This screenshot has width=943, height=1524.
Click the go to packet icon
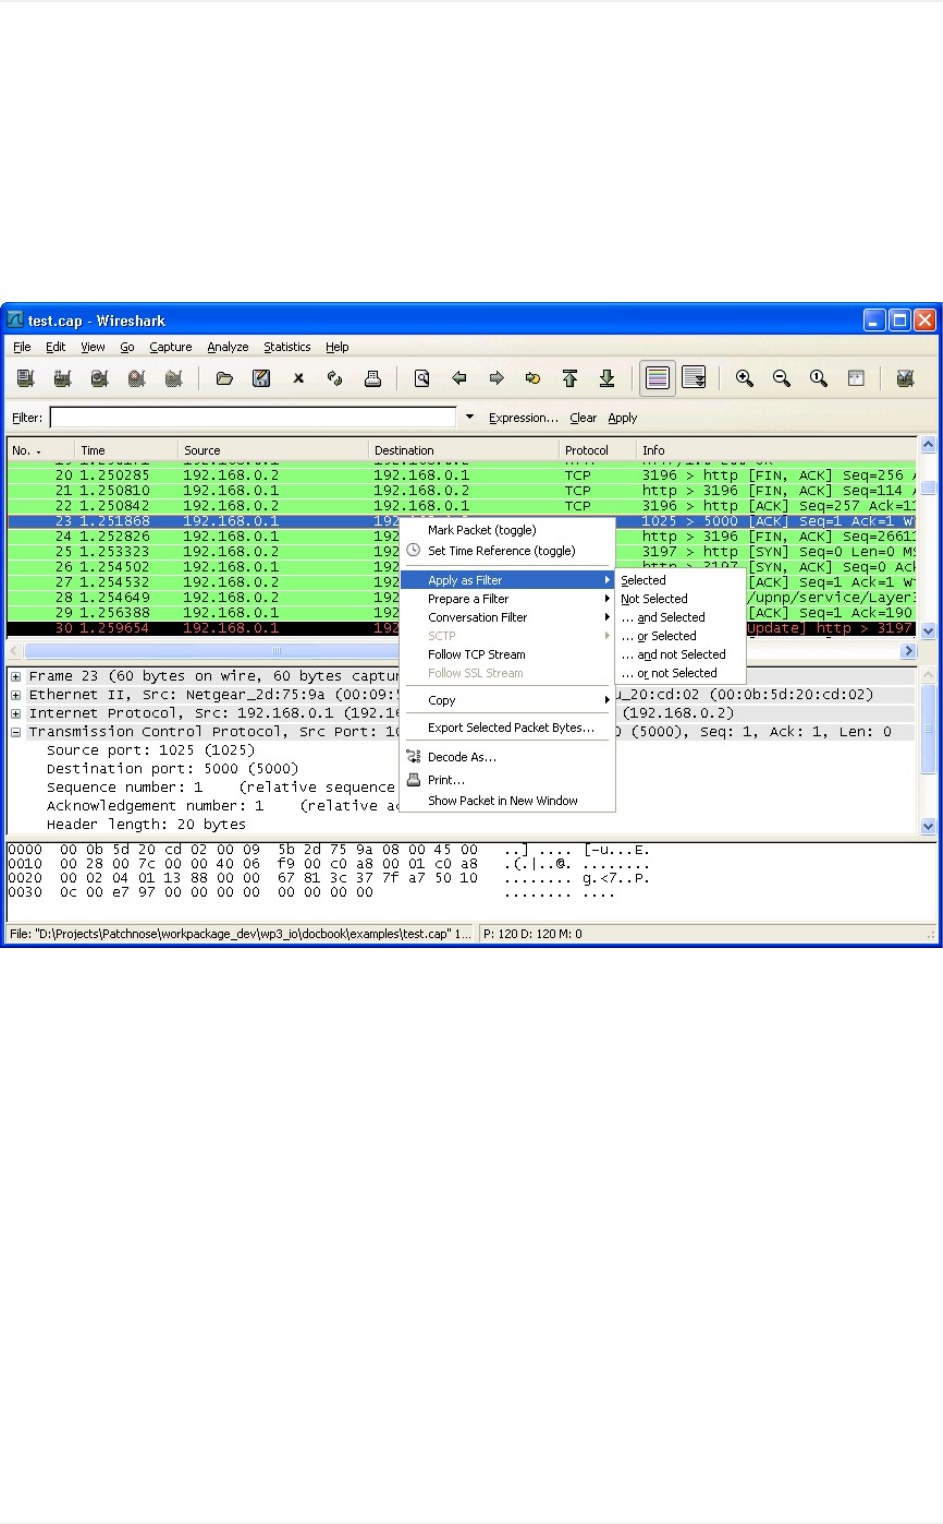[x=533, y=378]
